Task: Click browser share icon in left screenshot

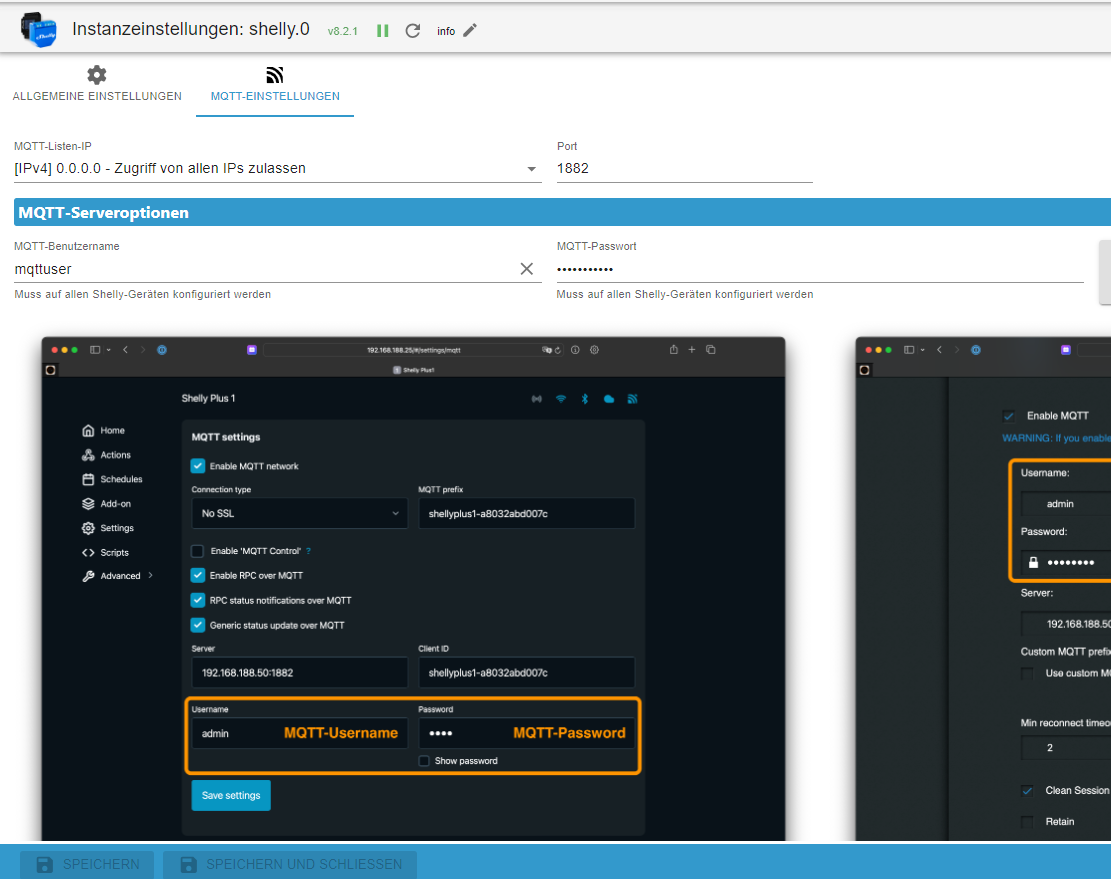Action: pos(673,349)
